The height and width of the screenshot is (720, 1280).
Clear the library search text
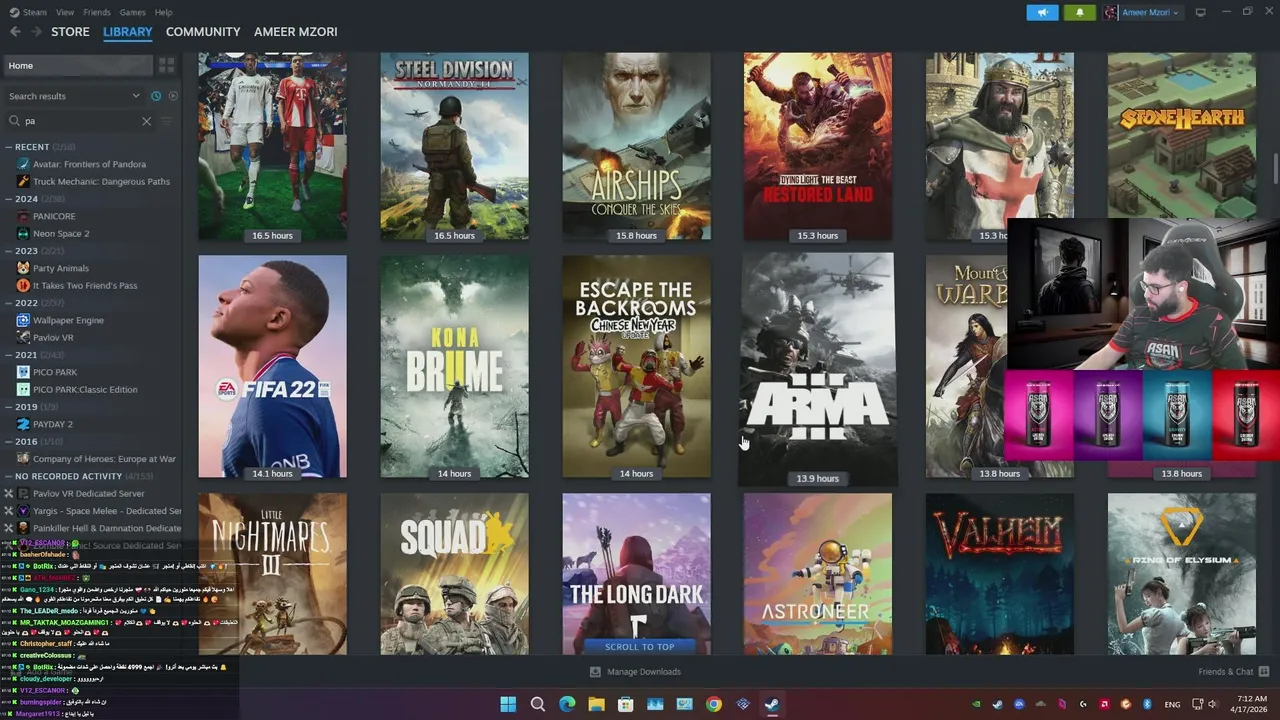click(146, 121)
